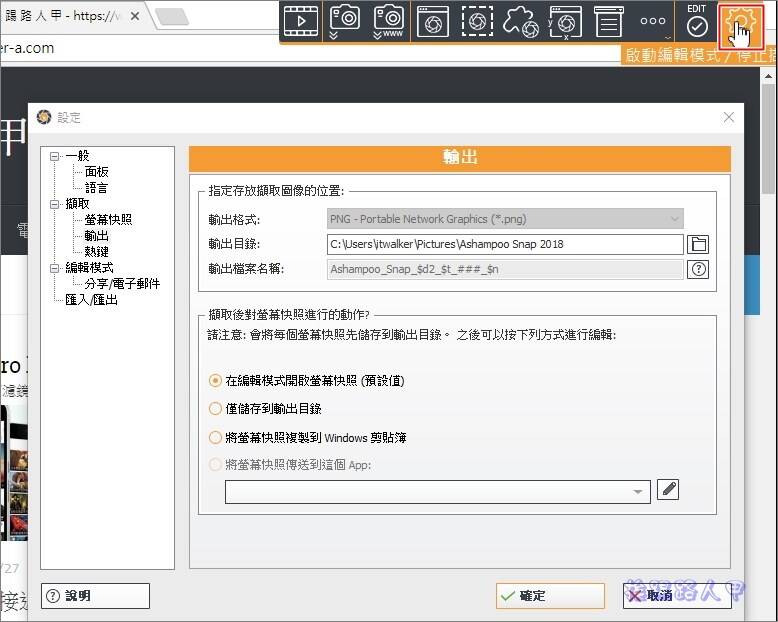The image size is (778, 622).
Task: Cancel dialog with 取消 button
Action: click(677, 596)
